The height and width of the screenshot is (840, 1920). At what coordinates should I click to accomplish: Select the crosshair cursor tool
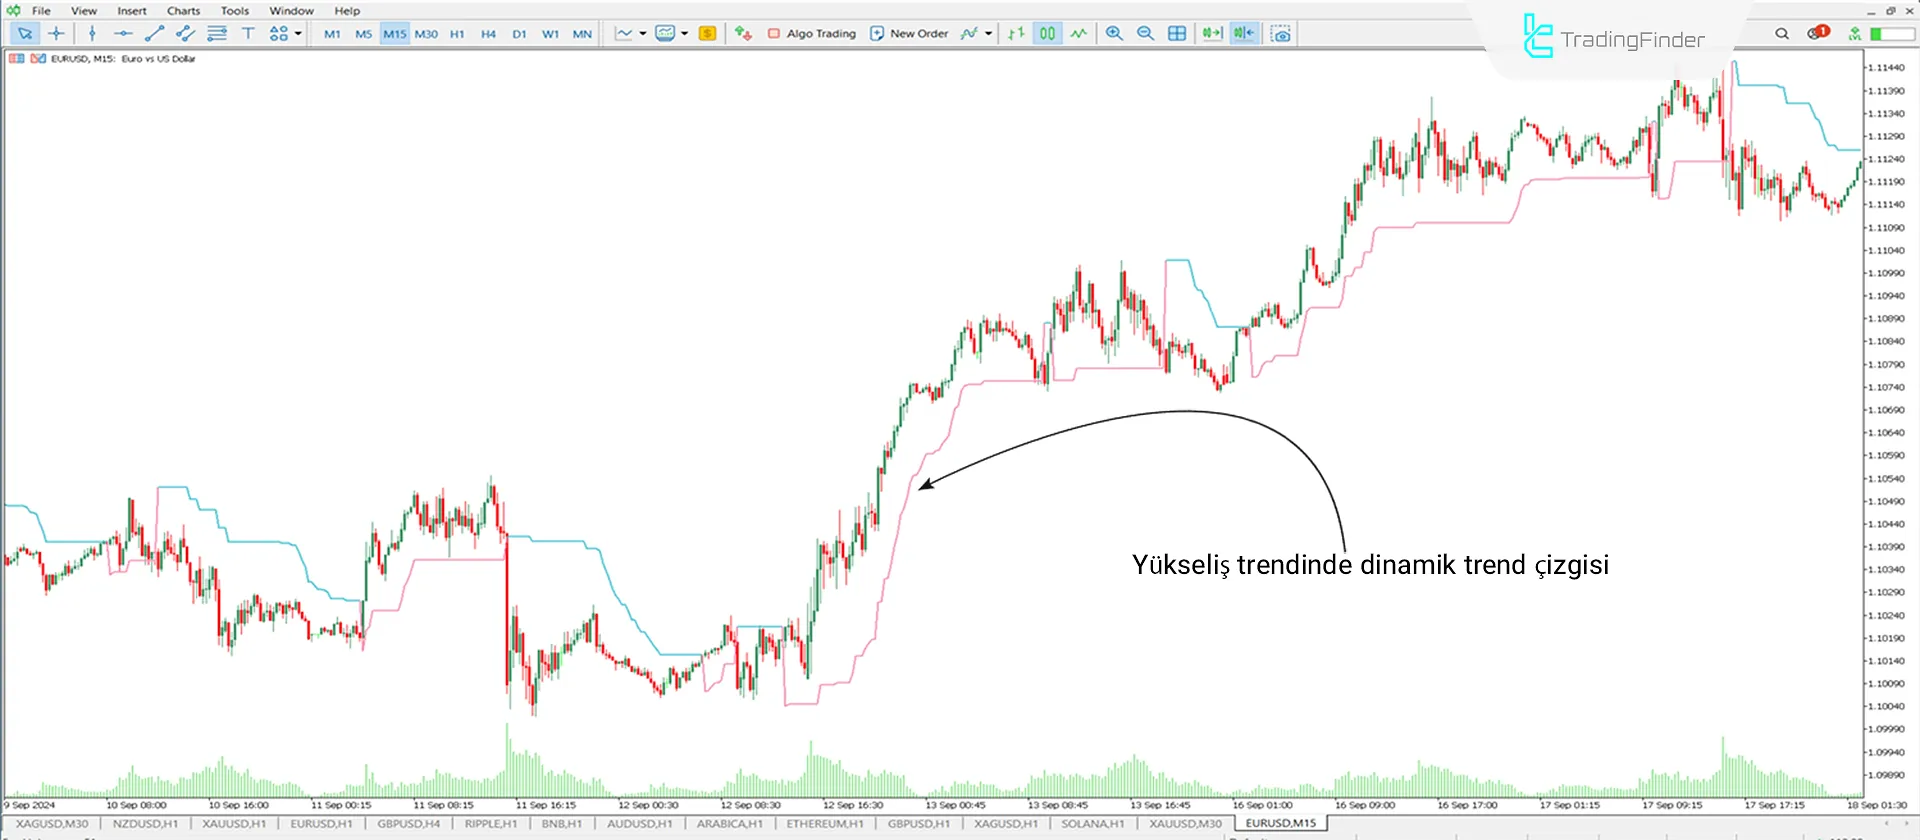point(56,34)
